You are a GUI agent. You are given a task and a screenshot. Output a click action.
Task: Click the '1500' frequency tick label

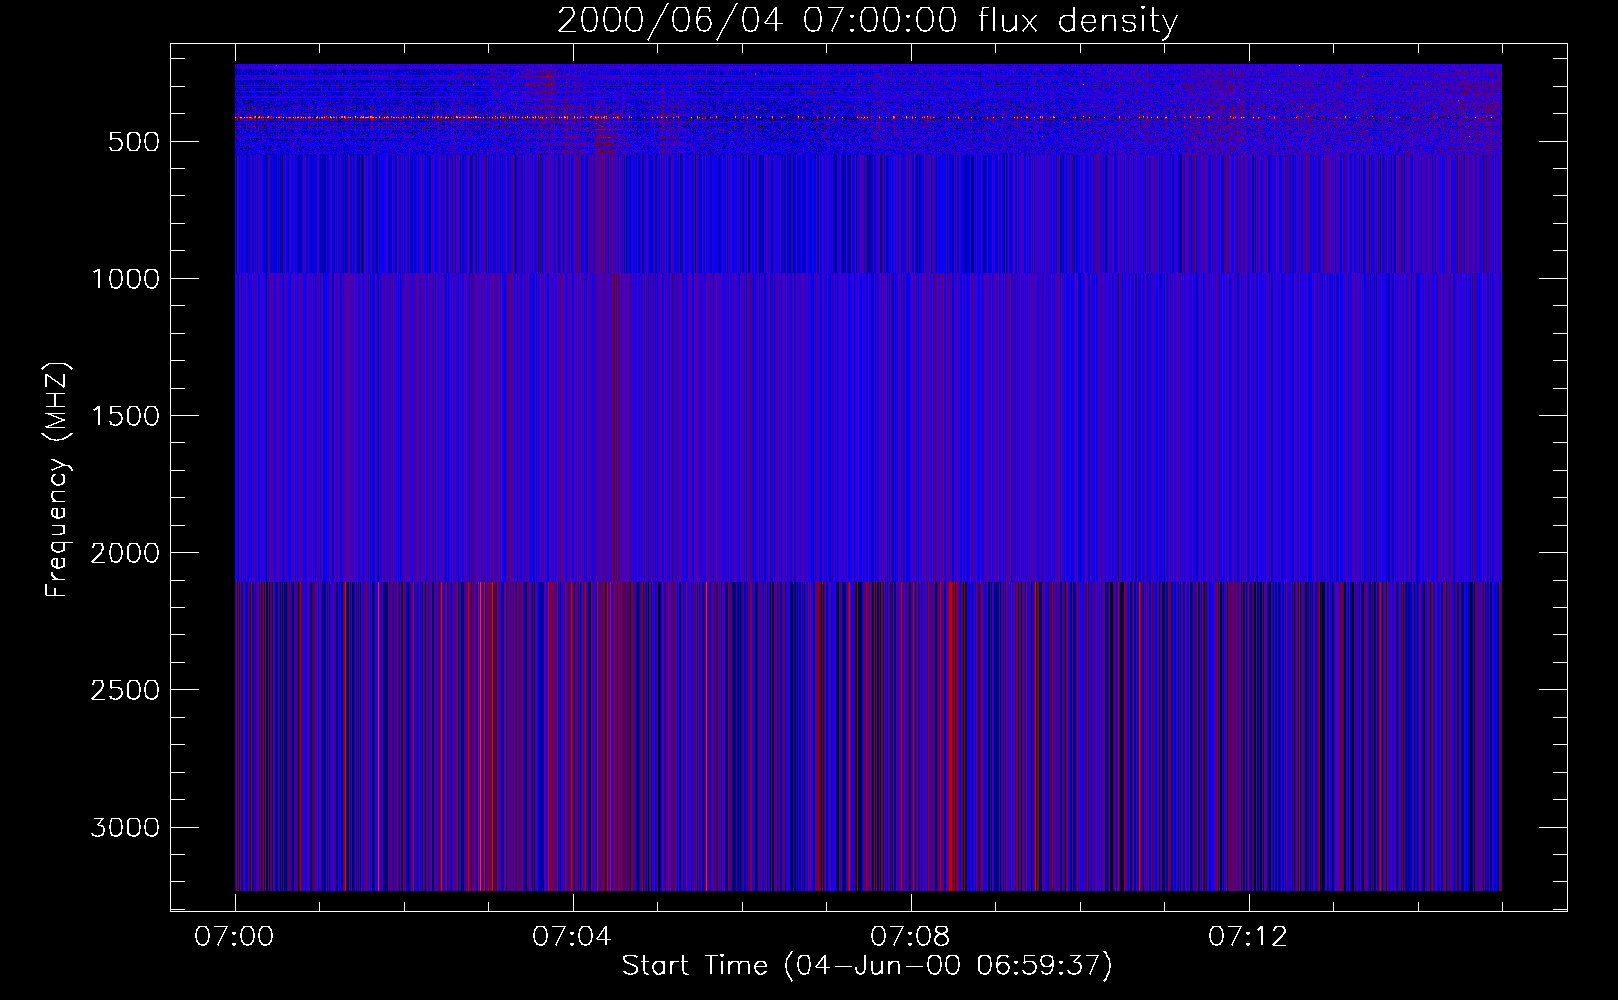point(125,416)
